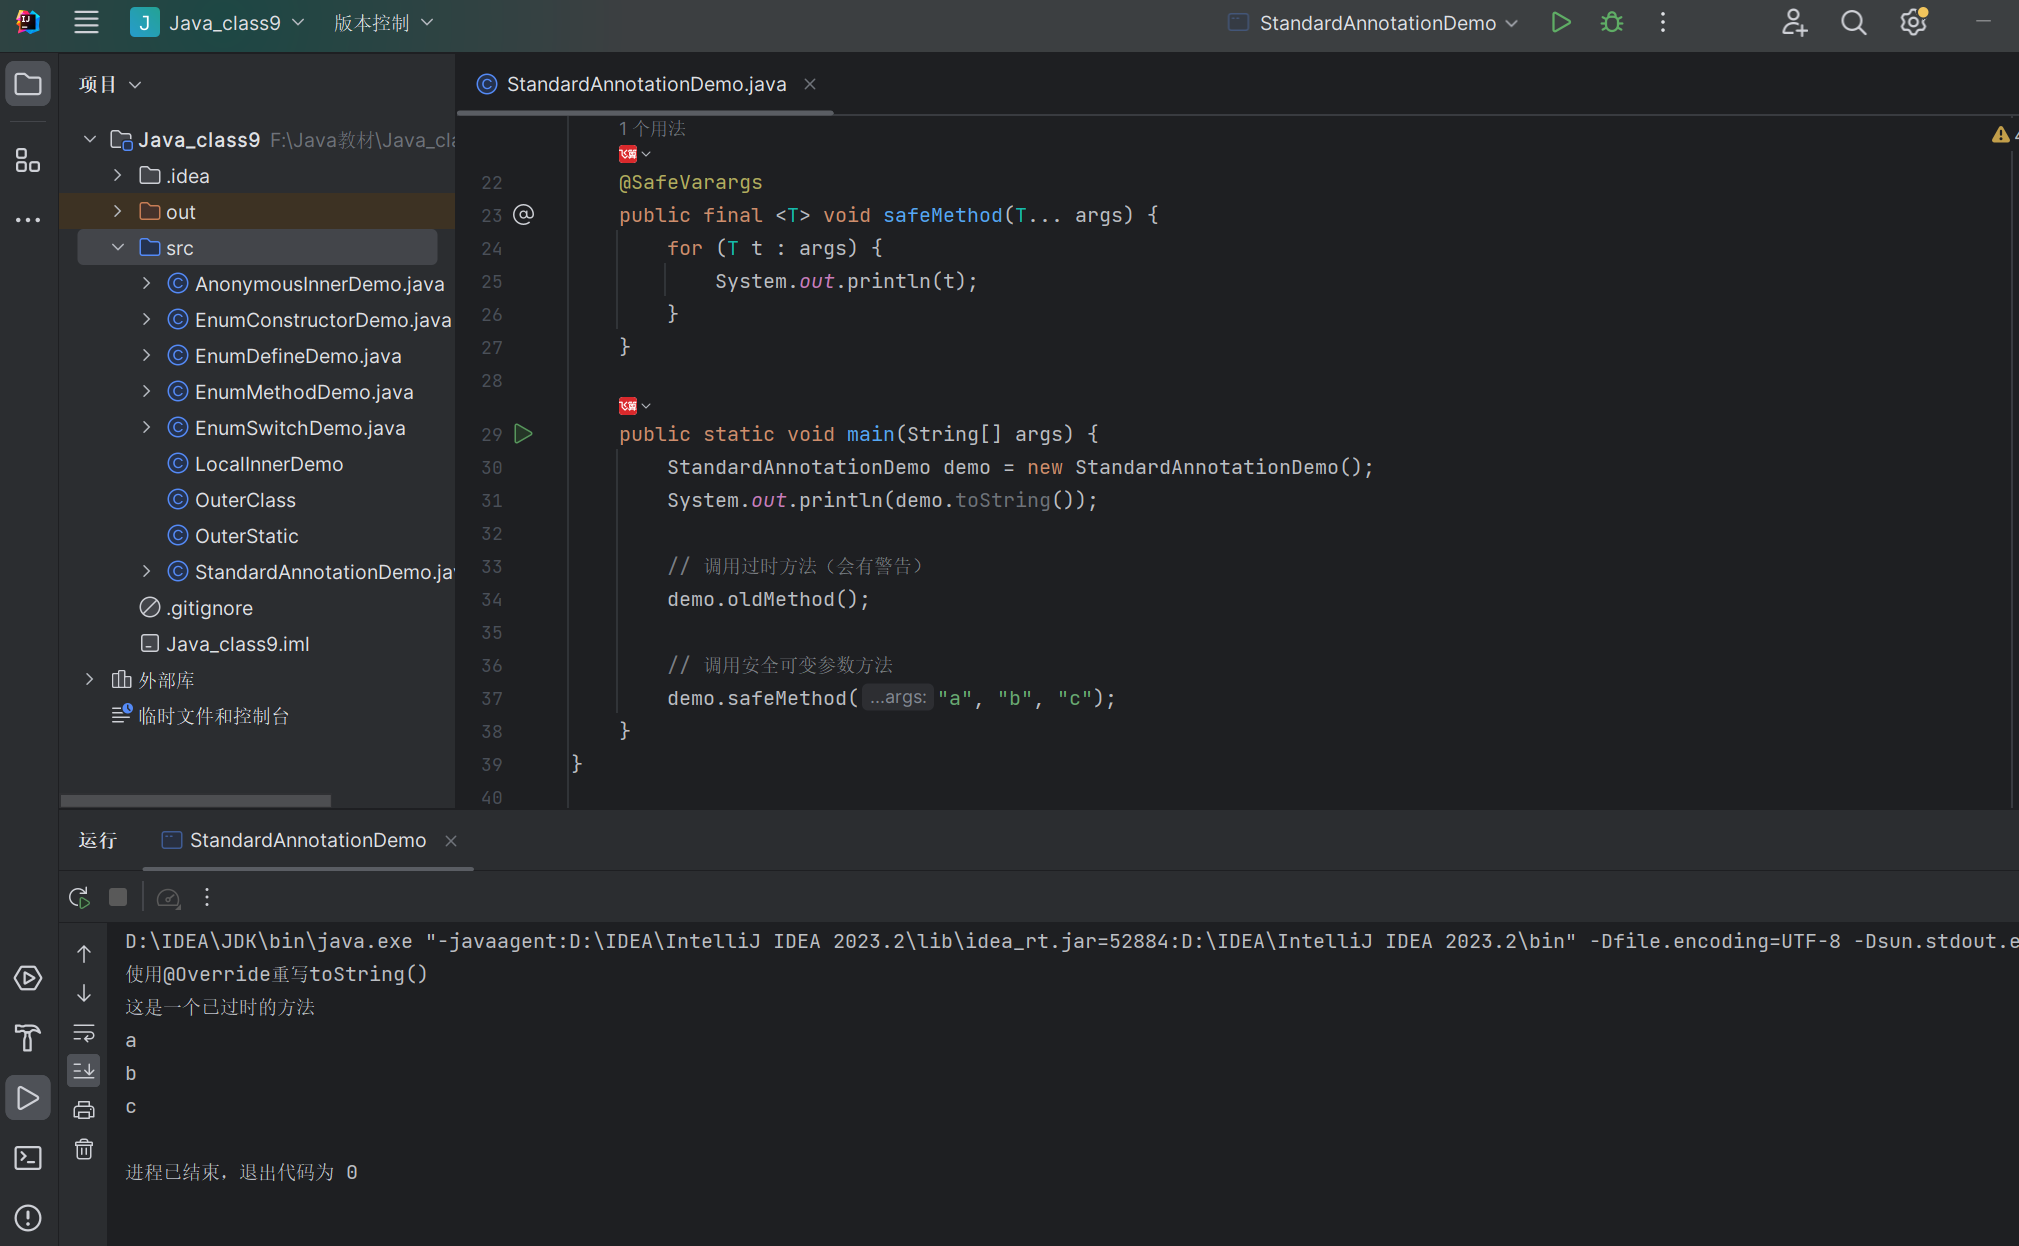This screenshot has width=2019, height=1246.
Task: Collapse the src folder node
Action: 118,247
